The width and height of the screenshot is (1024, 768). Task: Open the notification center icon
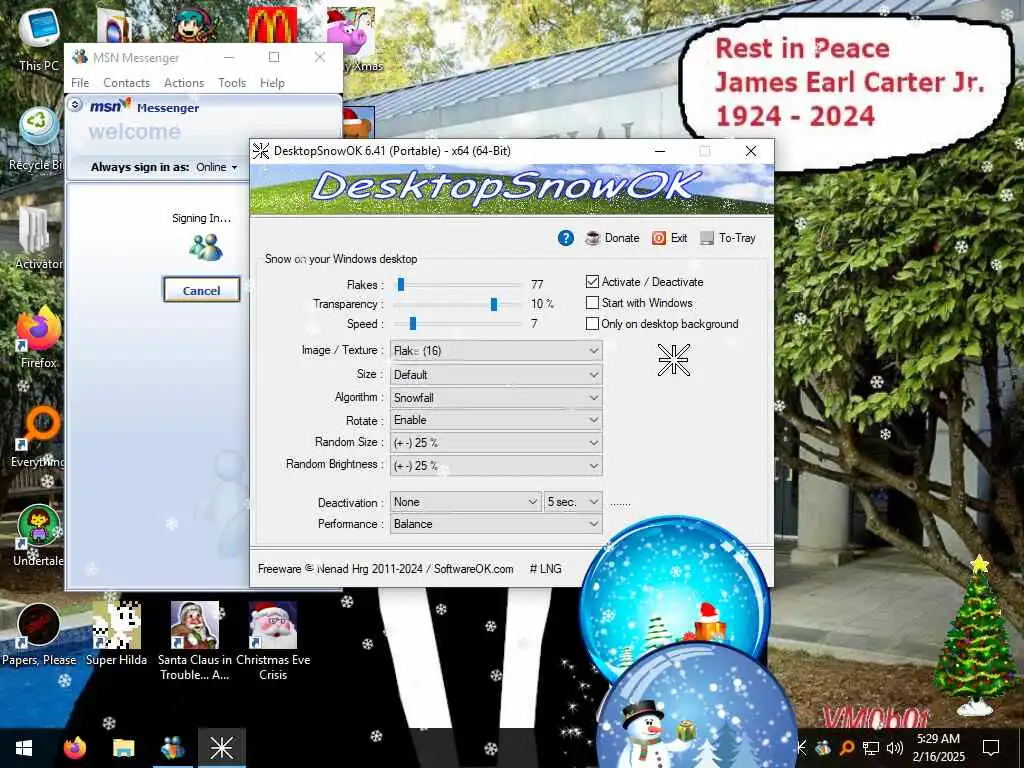point(991,748)
